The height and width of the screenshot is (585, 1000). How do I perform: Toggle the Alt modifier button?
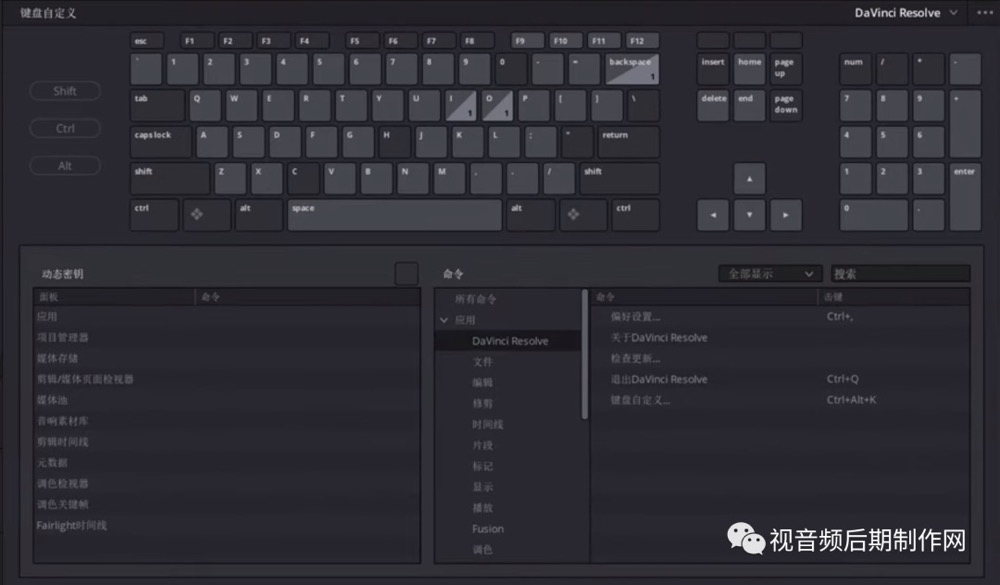pyautogui.click(x=65, y=166)
